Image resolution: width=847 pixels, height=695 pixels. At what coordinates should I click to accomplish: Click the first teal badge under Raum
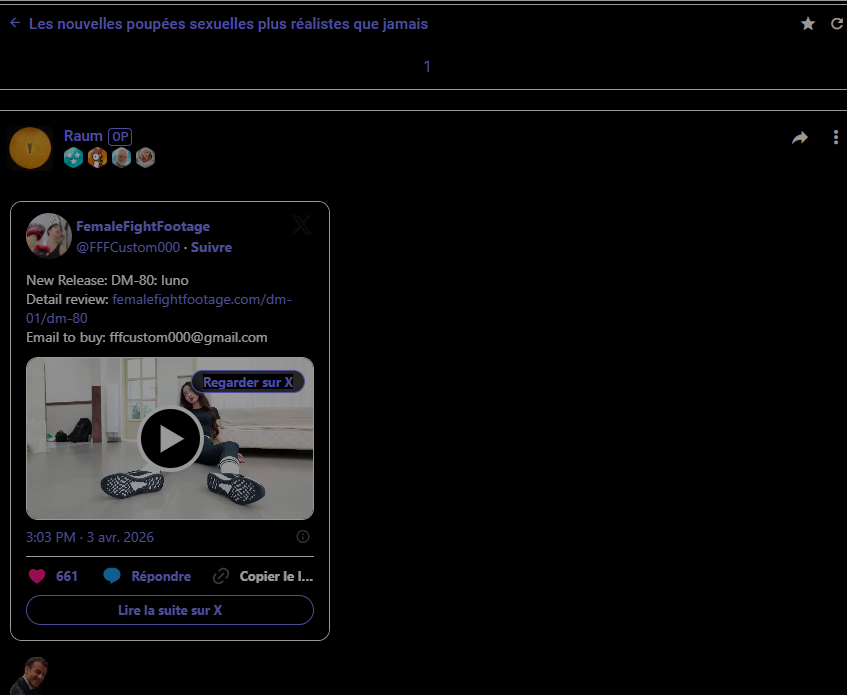click(x=73, y=157)
